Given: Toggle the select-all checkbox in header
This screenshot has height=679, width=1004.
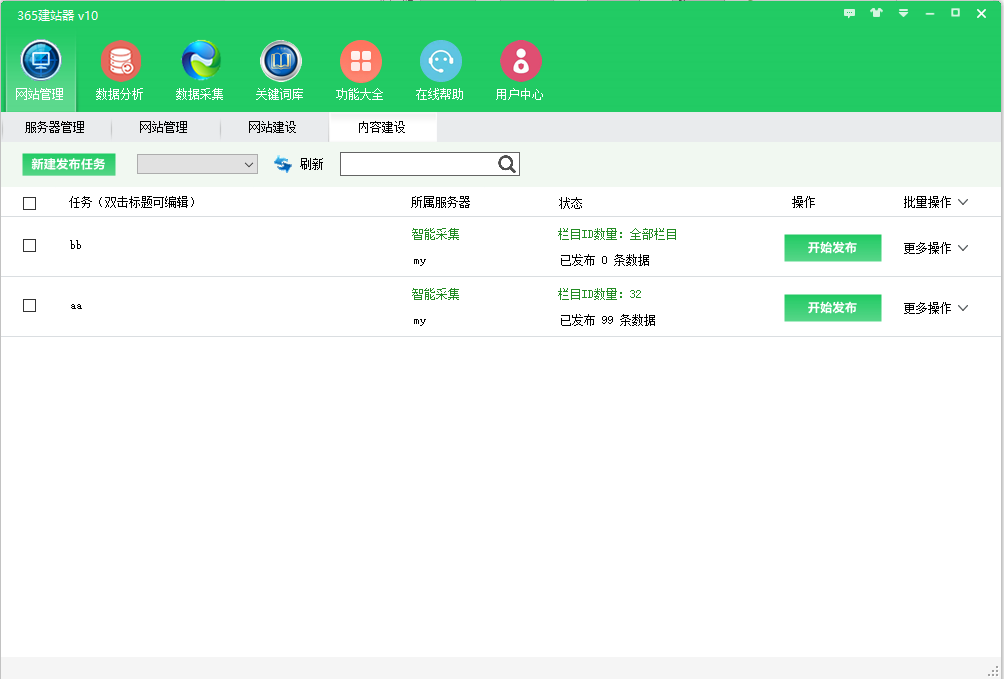Looking at the screenshot, I should (x=29, y=204).
